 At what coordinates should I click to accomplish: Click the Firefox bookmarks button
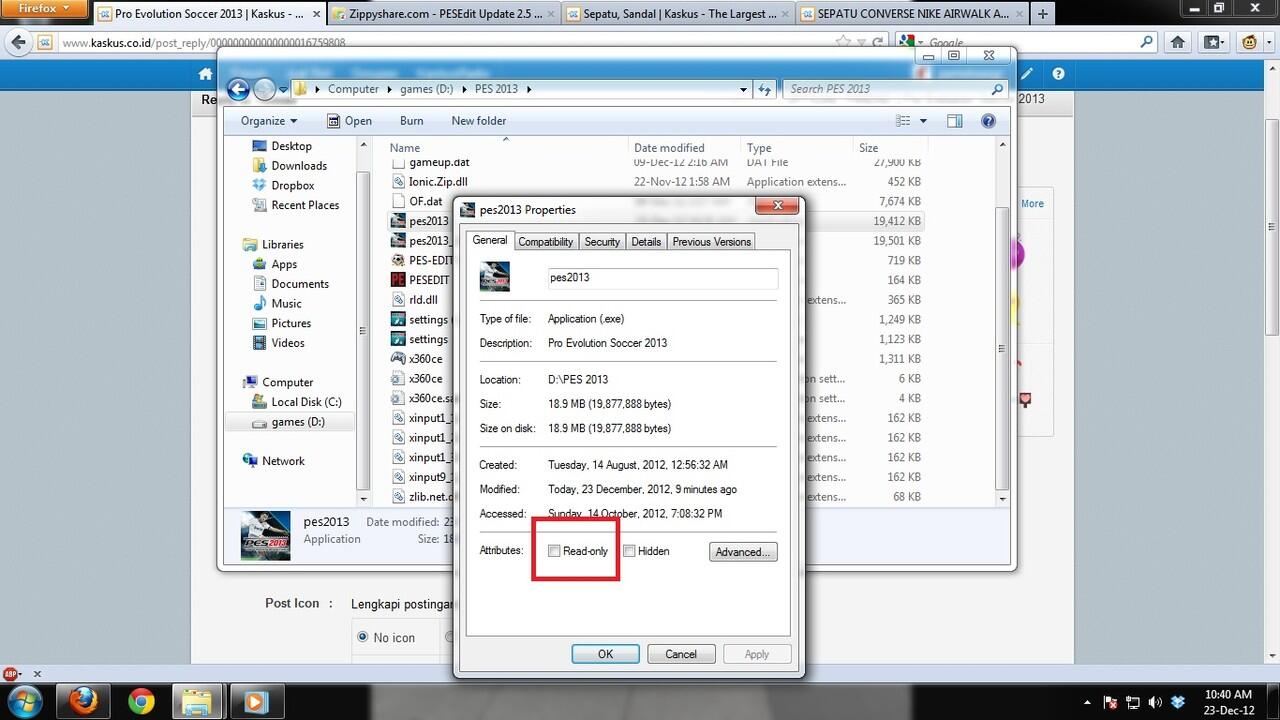1213,42
